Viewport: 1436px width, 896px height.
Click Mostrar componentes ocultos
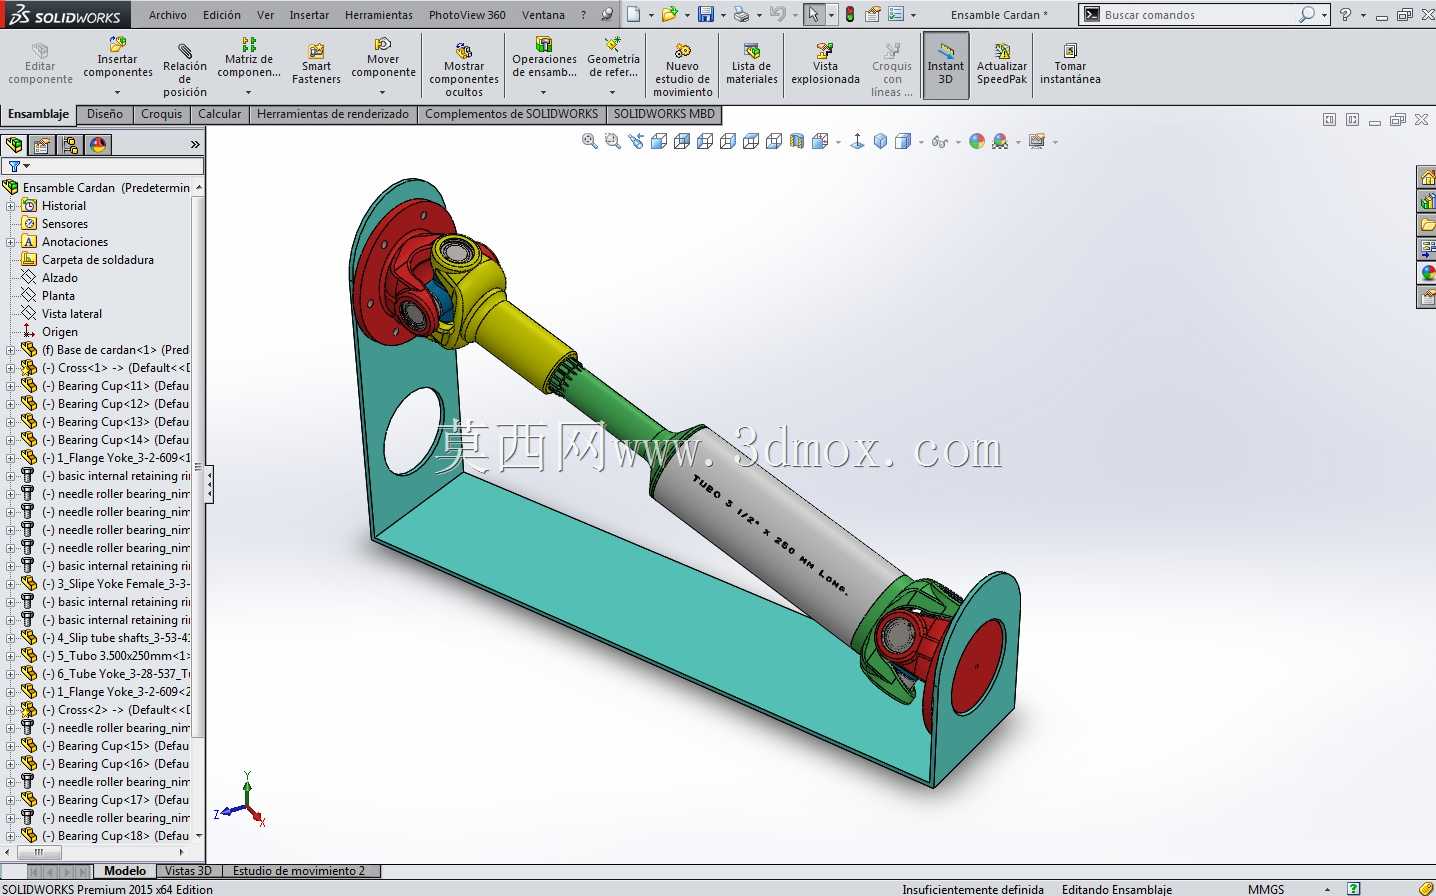tap(464, 70)
